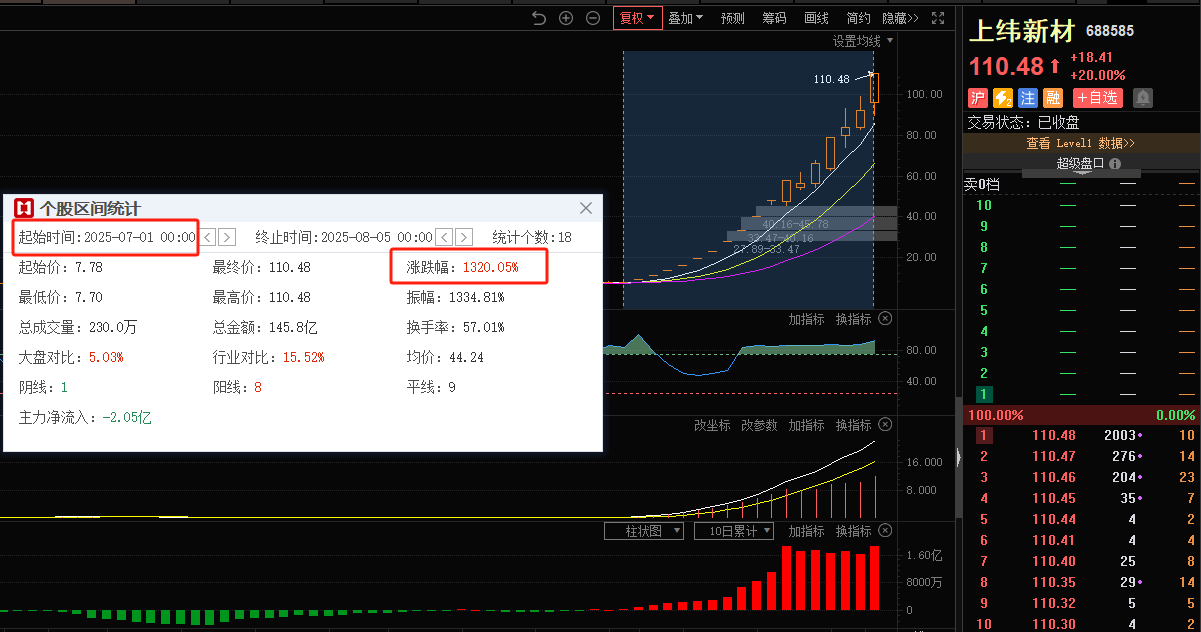Click 隐藏>> to hide the side panel
Viewport: 1201px width, 632px height.
(x=900, y=18)
